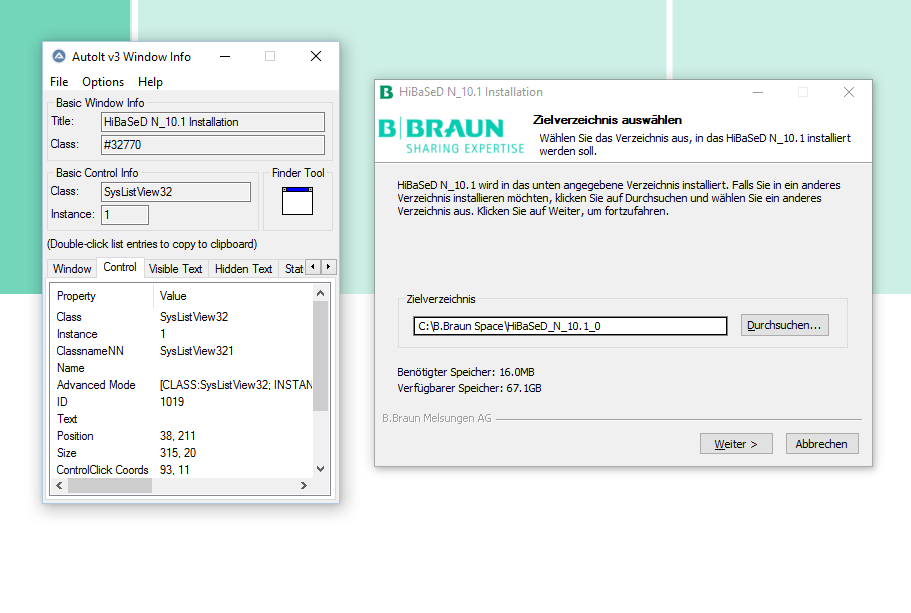Click the AutoIt v3 Window Info title icon
The width and height of the screenshot is (911, 613).
59,56
